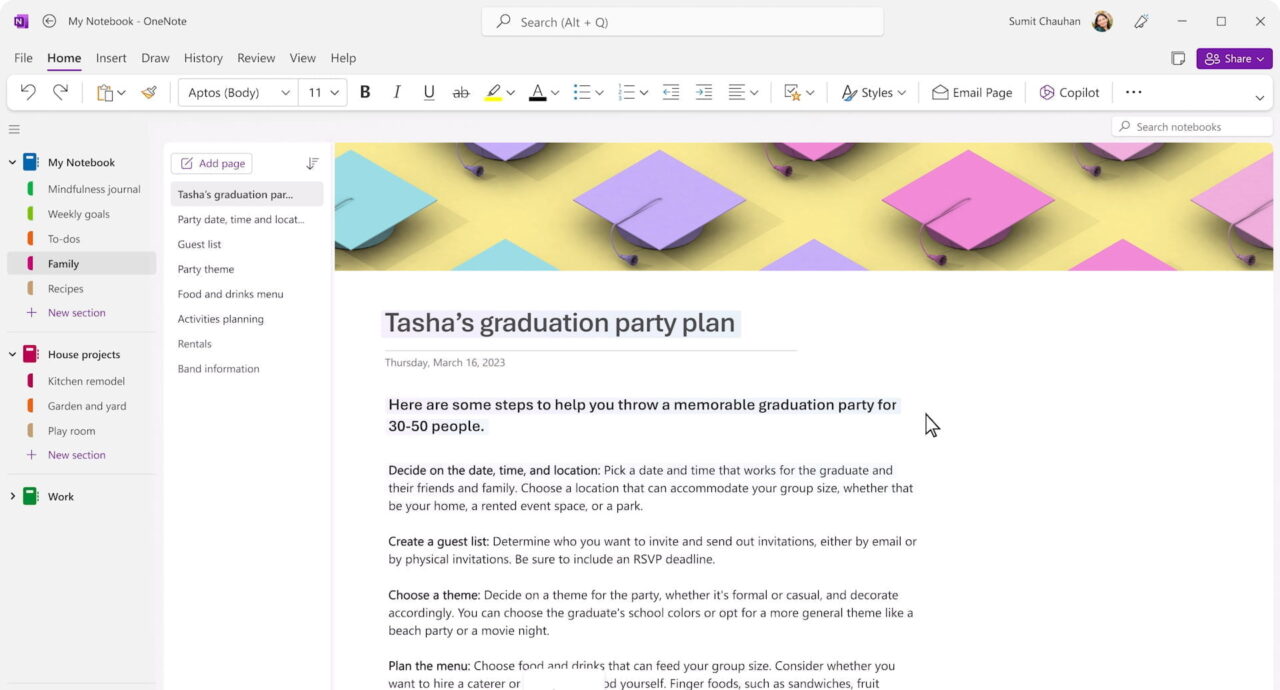Expand the Work notebook
Viewport: 1280px width, 690px height.
[12, 495]
